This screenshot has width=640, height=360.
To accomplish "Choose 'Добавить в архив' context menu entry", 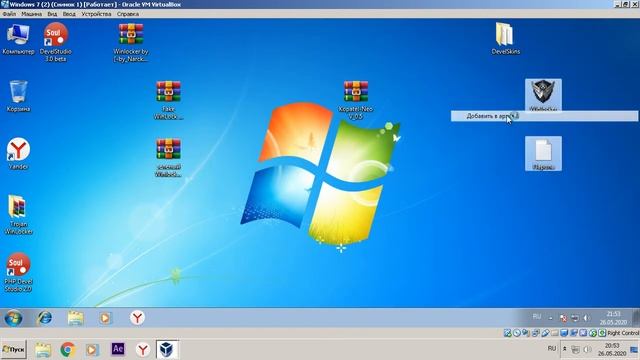I will pos(544,116).
